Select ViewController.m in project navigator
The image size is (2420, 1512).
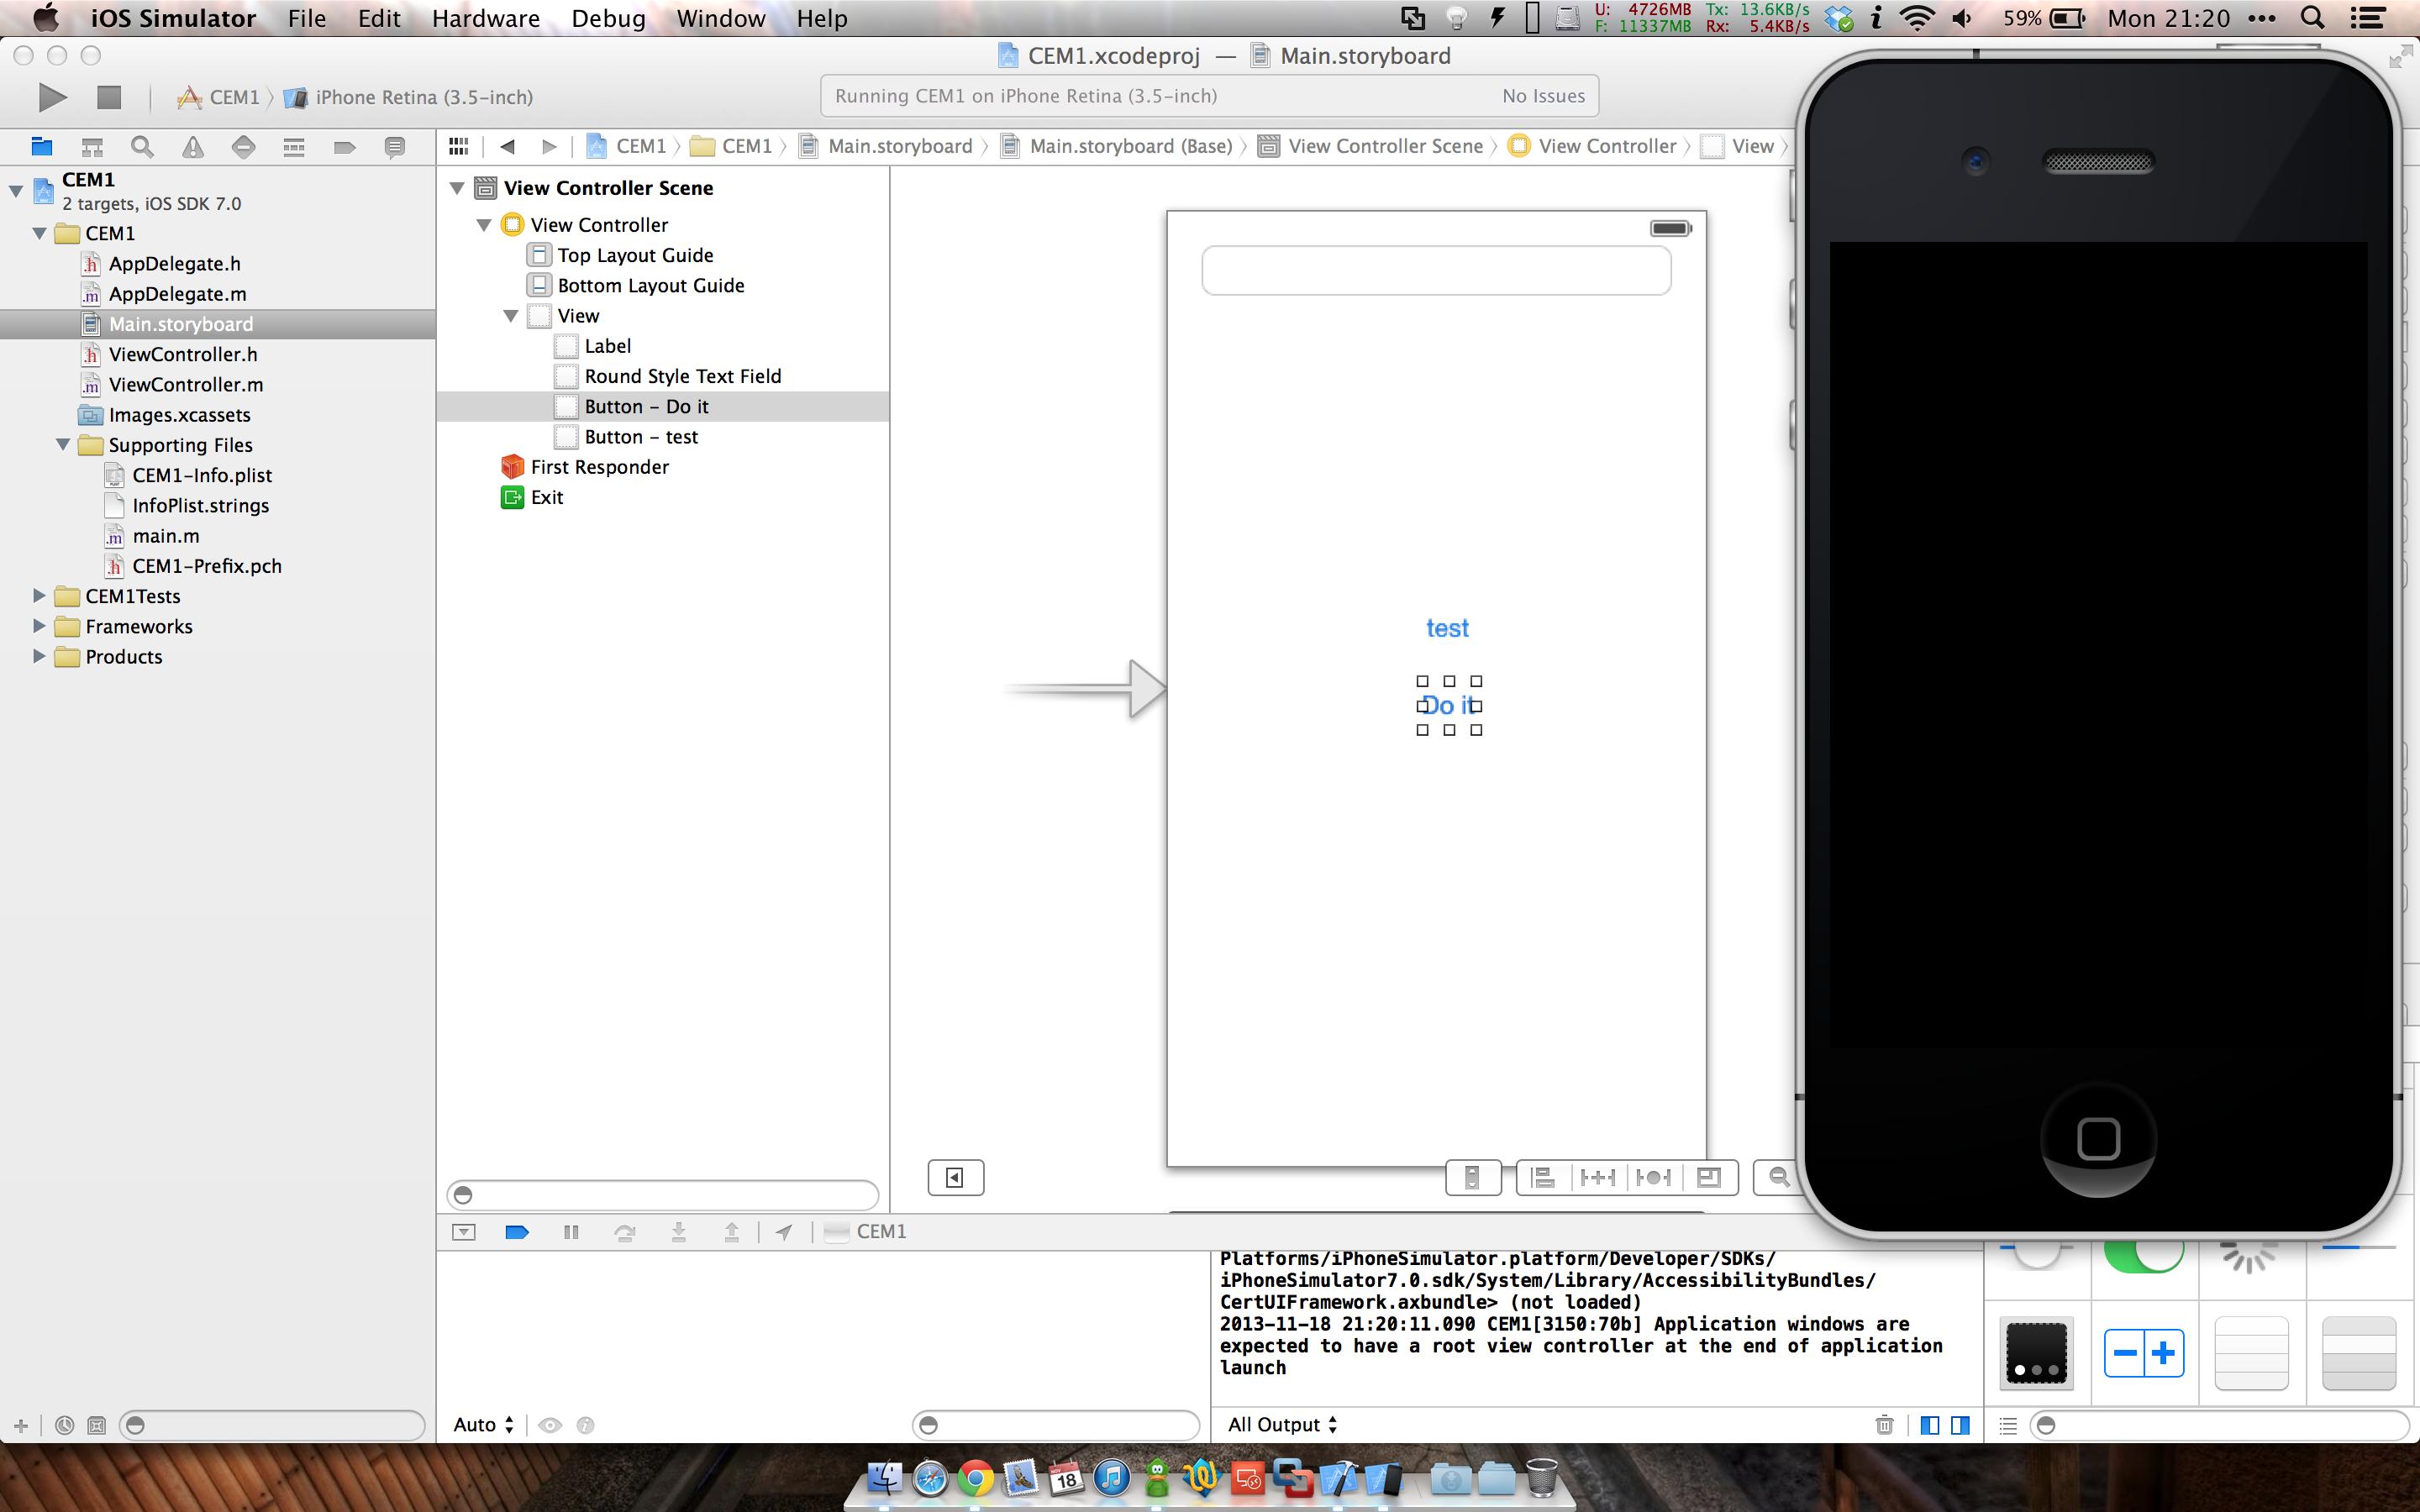click(x=185, y=385)
